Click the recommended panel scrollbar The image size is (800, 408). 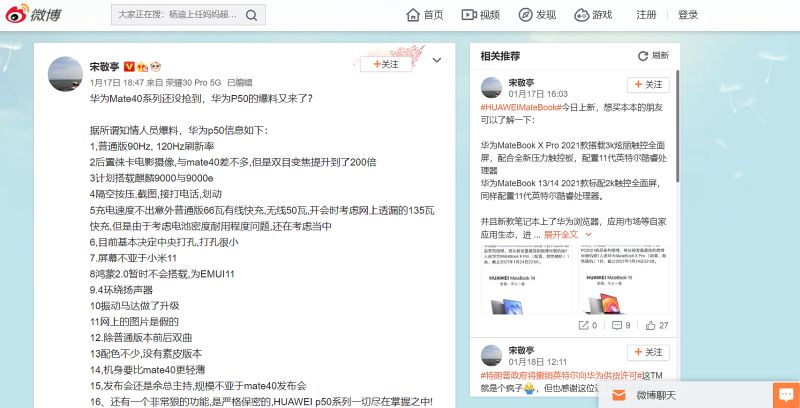pyautogui.click(x=677, y=126)
